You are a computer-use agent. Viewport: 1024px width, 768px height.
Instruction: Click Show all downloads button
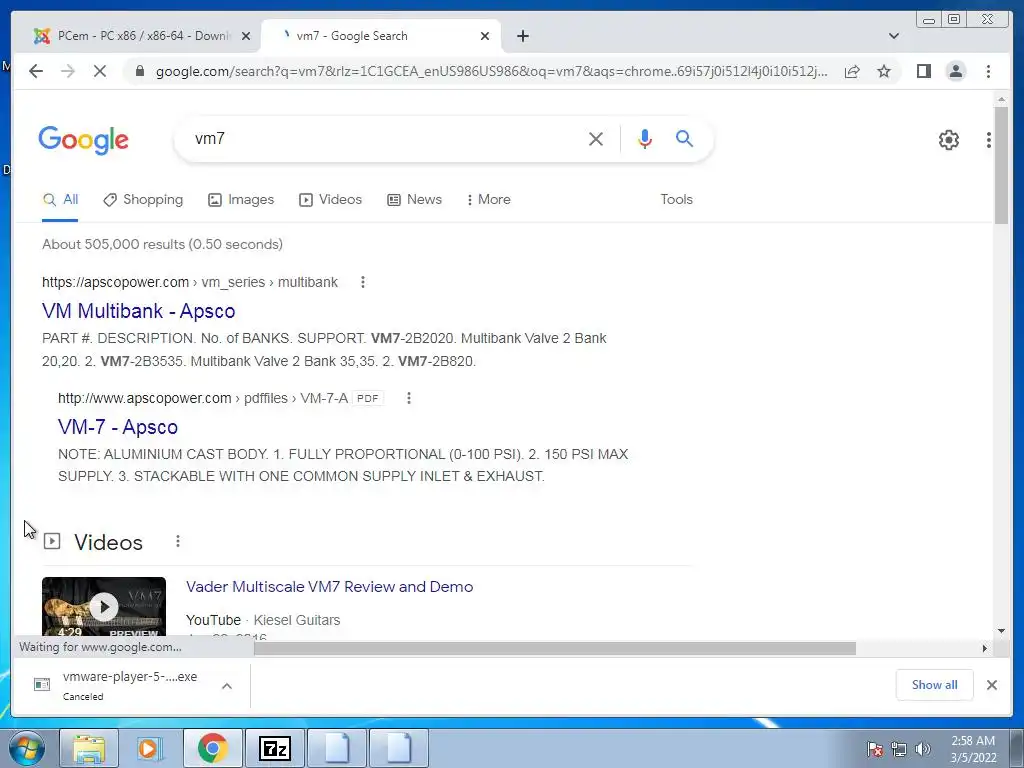click(935, 685)
